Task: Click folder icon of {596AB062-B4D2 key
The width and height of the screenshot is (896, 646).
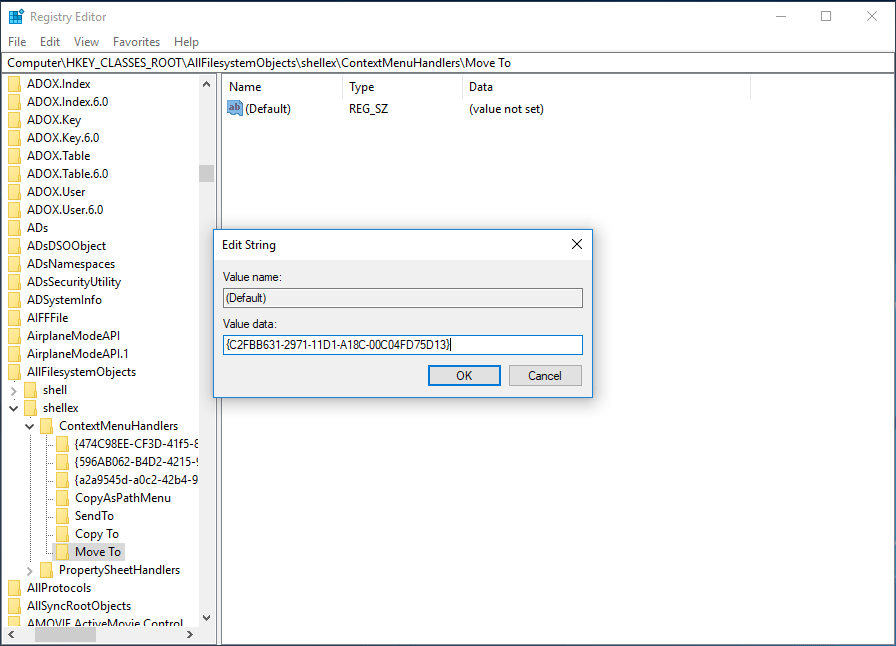Action: point(63,462)
